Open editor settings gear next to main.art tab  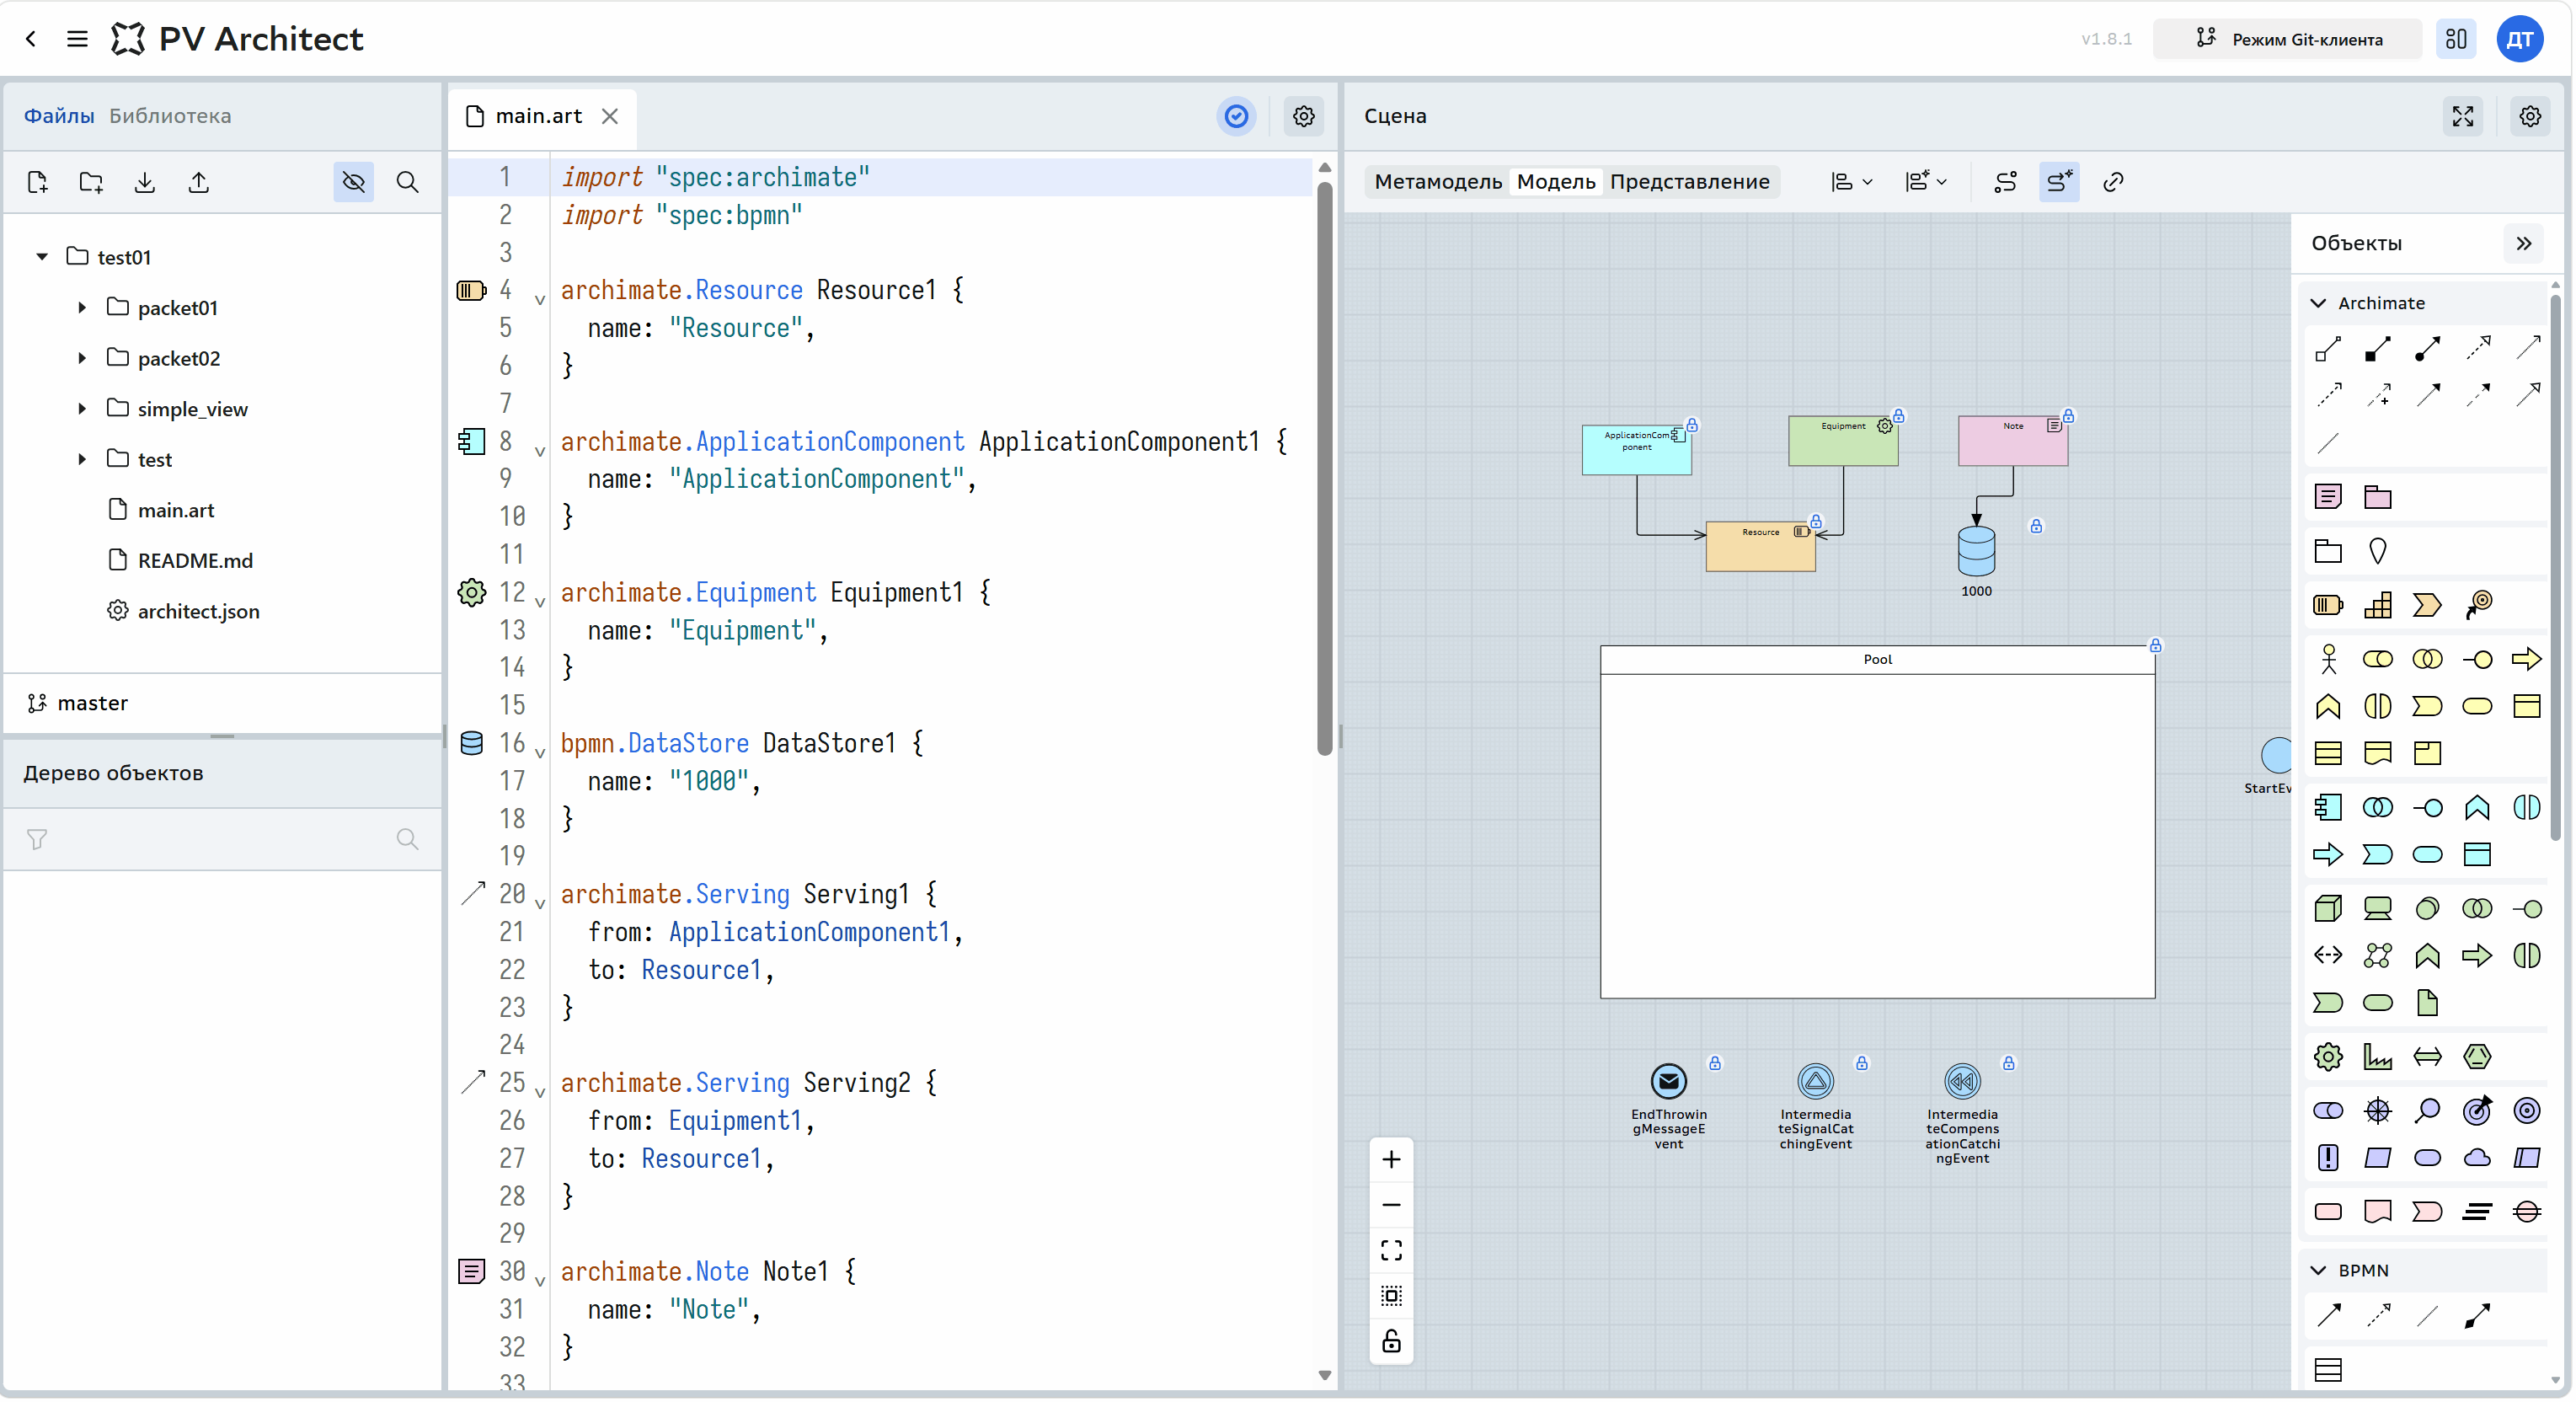(1304, 116)
